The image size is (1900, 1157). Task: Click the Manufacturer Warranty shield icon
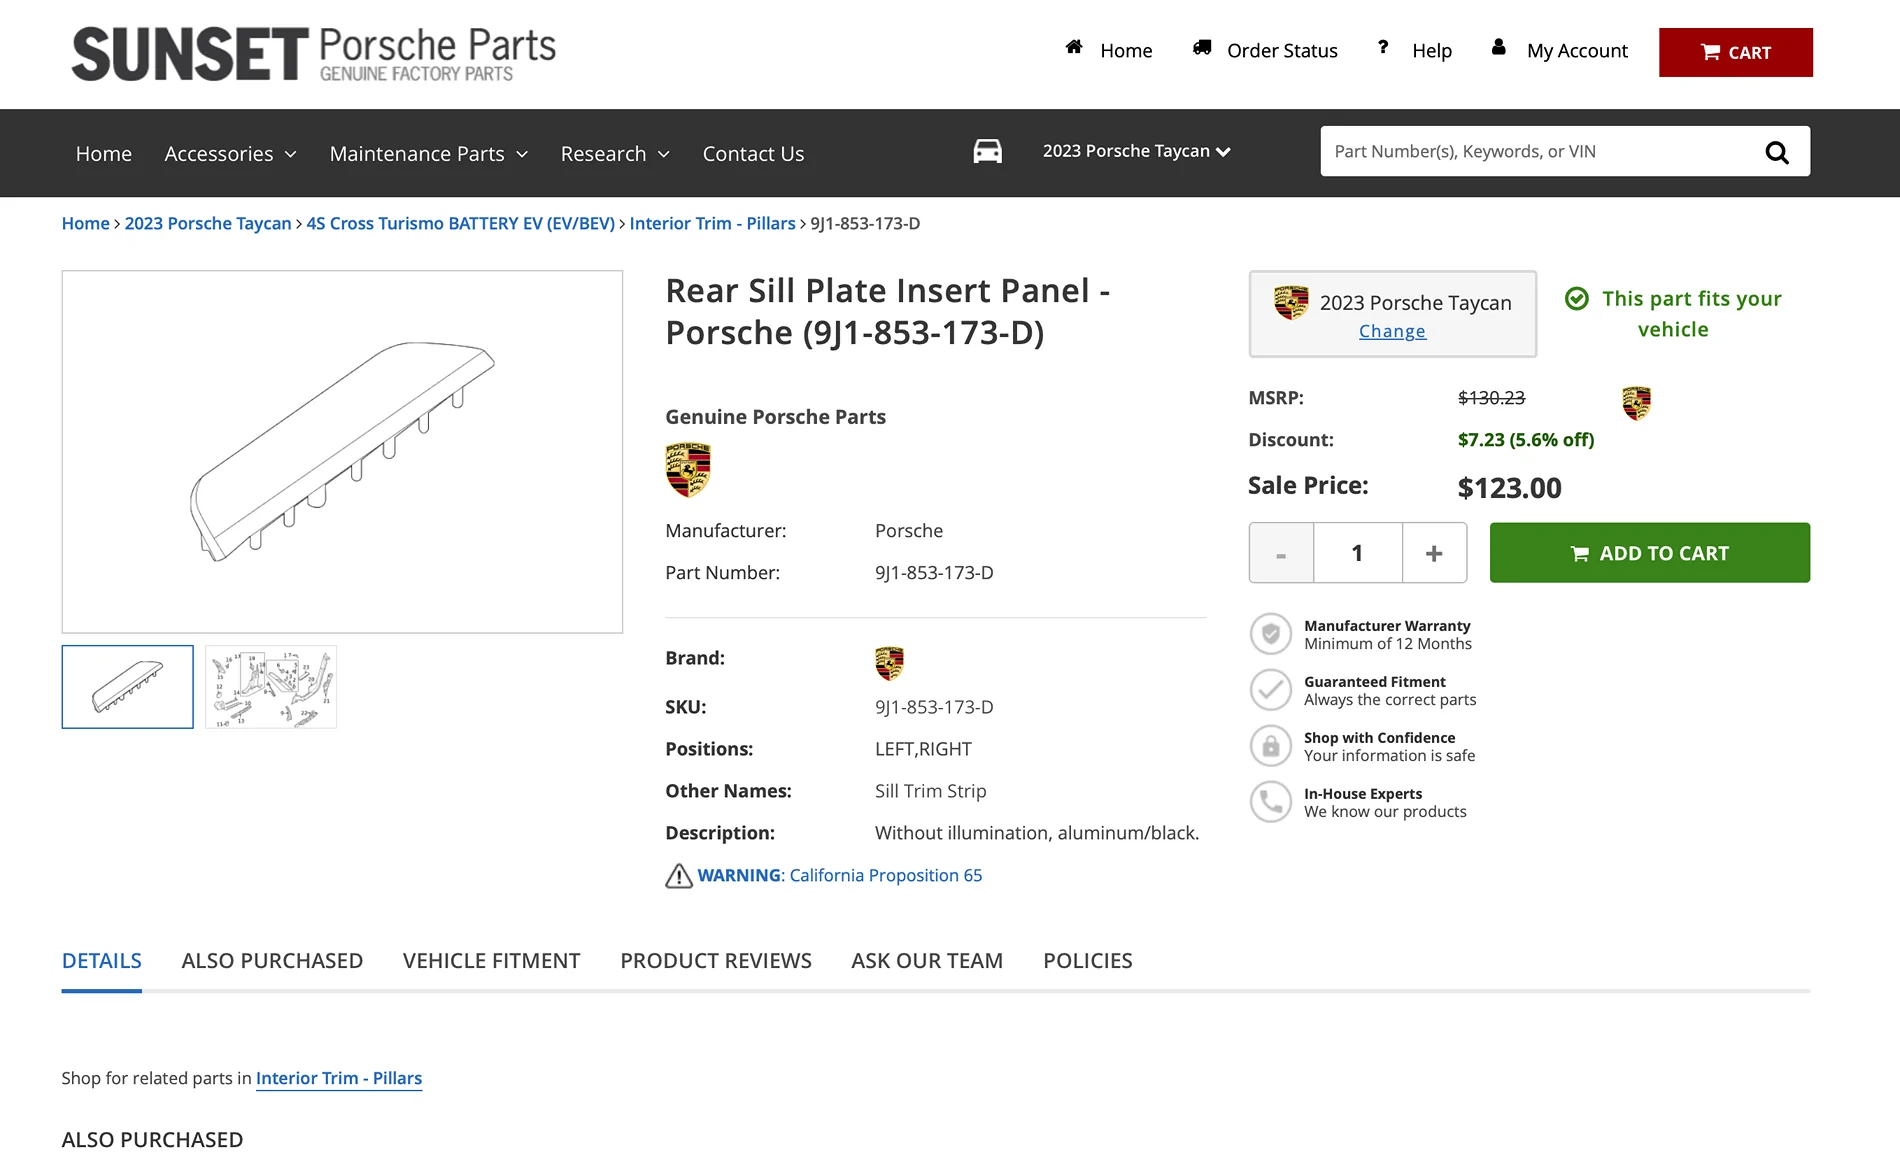coord(1271,634)
